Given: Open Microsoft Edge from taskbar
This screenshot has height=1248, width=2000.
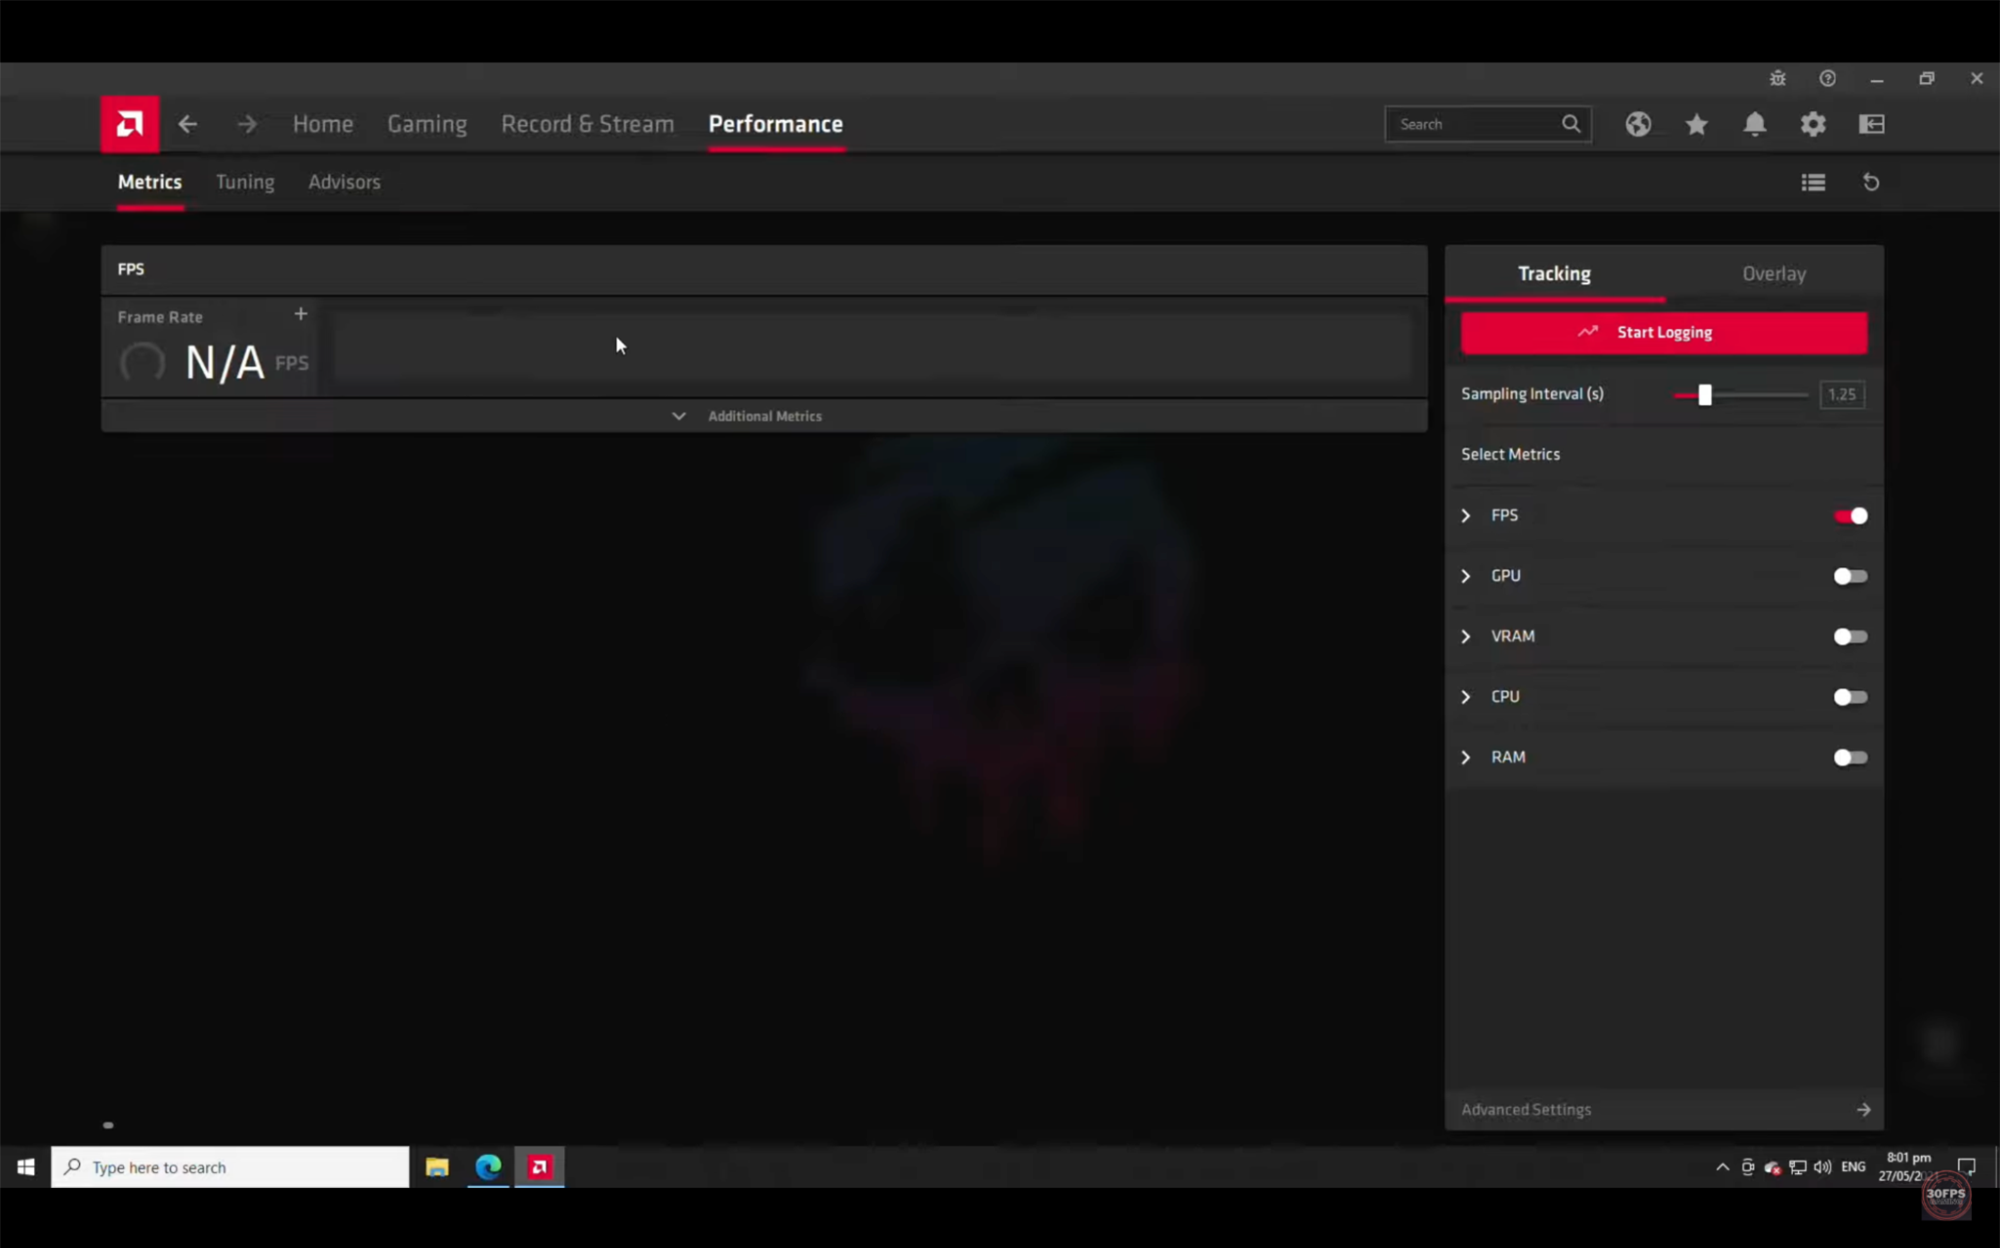Looking at the screenshot, I should point(488,1167).
